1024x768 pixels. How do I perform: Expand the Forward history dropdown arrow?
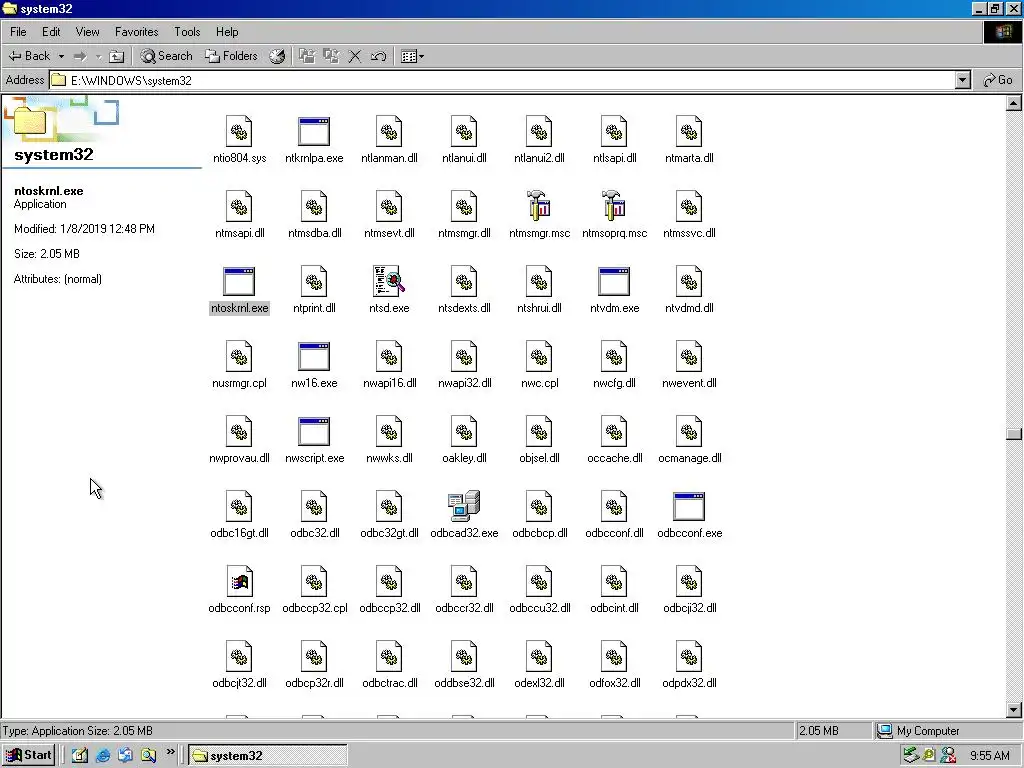pos(98,56)
